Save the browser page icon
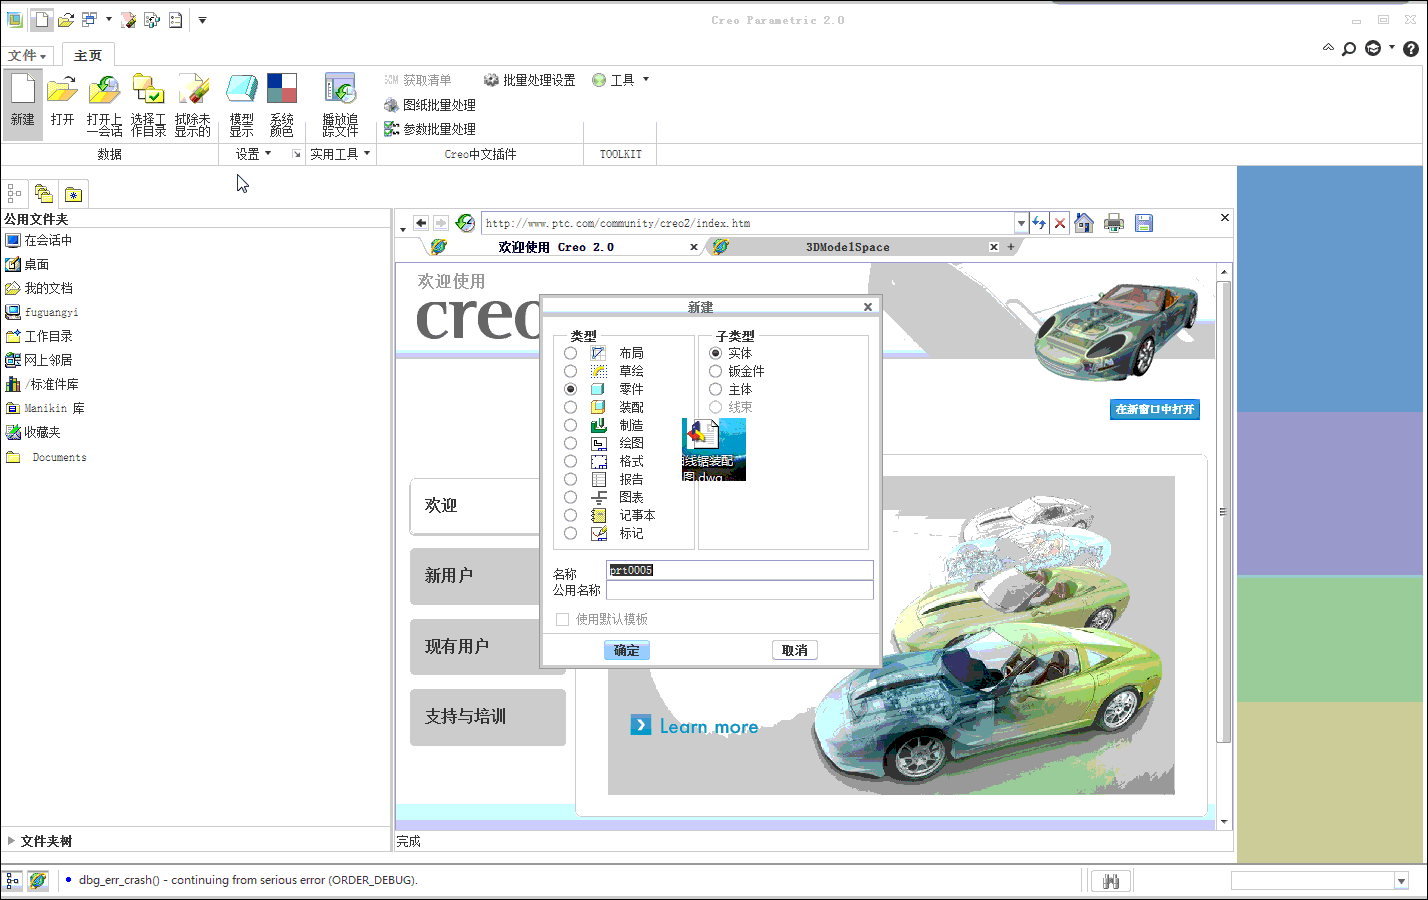Image resolution: width=1428 pixels, height=900 pixels. (1144, 223)
